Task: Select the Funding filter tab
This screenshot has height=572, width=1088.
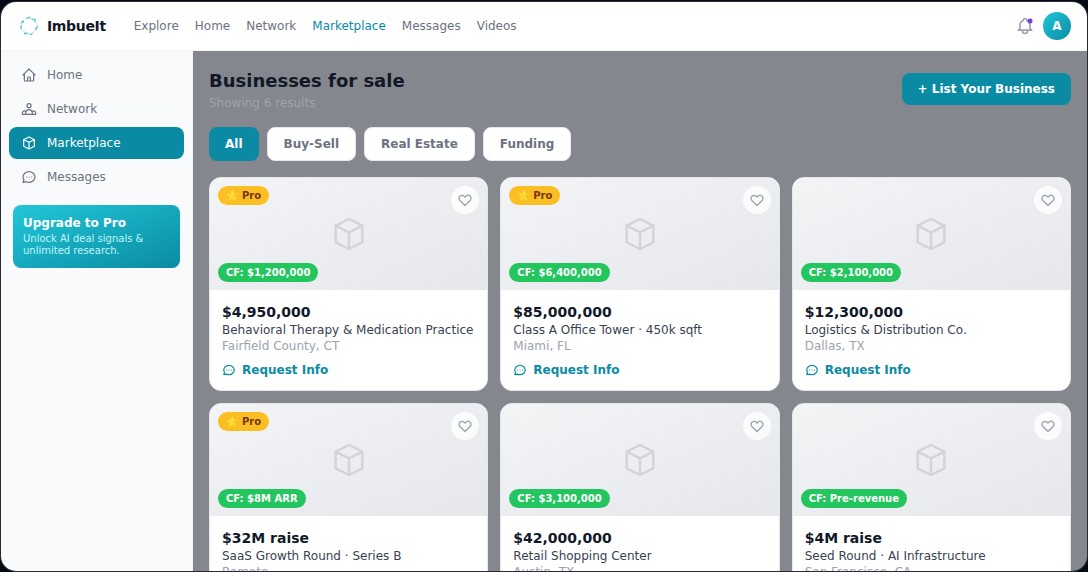Action: [x=527, y=144]
